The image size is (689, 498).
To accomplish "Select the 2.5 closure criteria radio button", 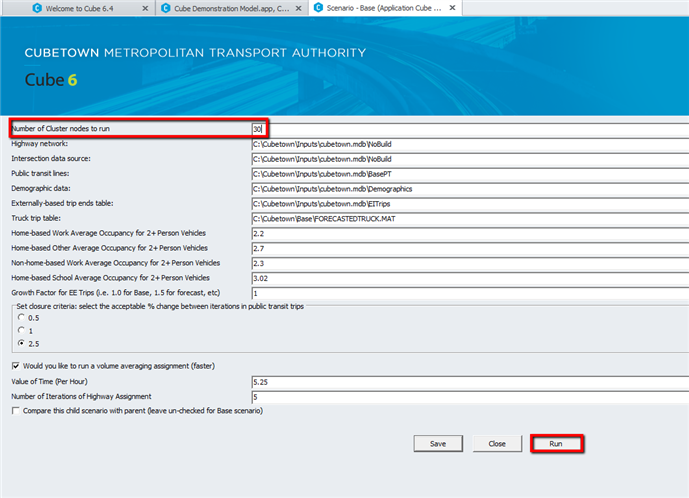I will 21,343.
